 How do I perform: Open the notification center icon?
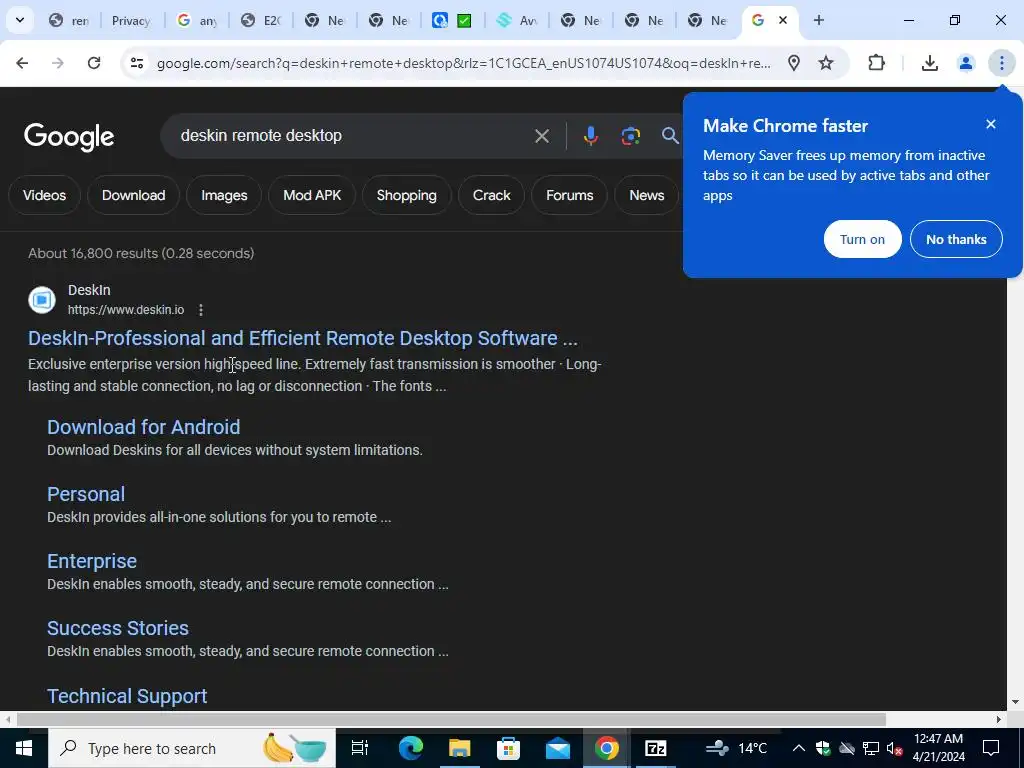point(991,748)
